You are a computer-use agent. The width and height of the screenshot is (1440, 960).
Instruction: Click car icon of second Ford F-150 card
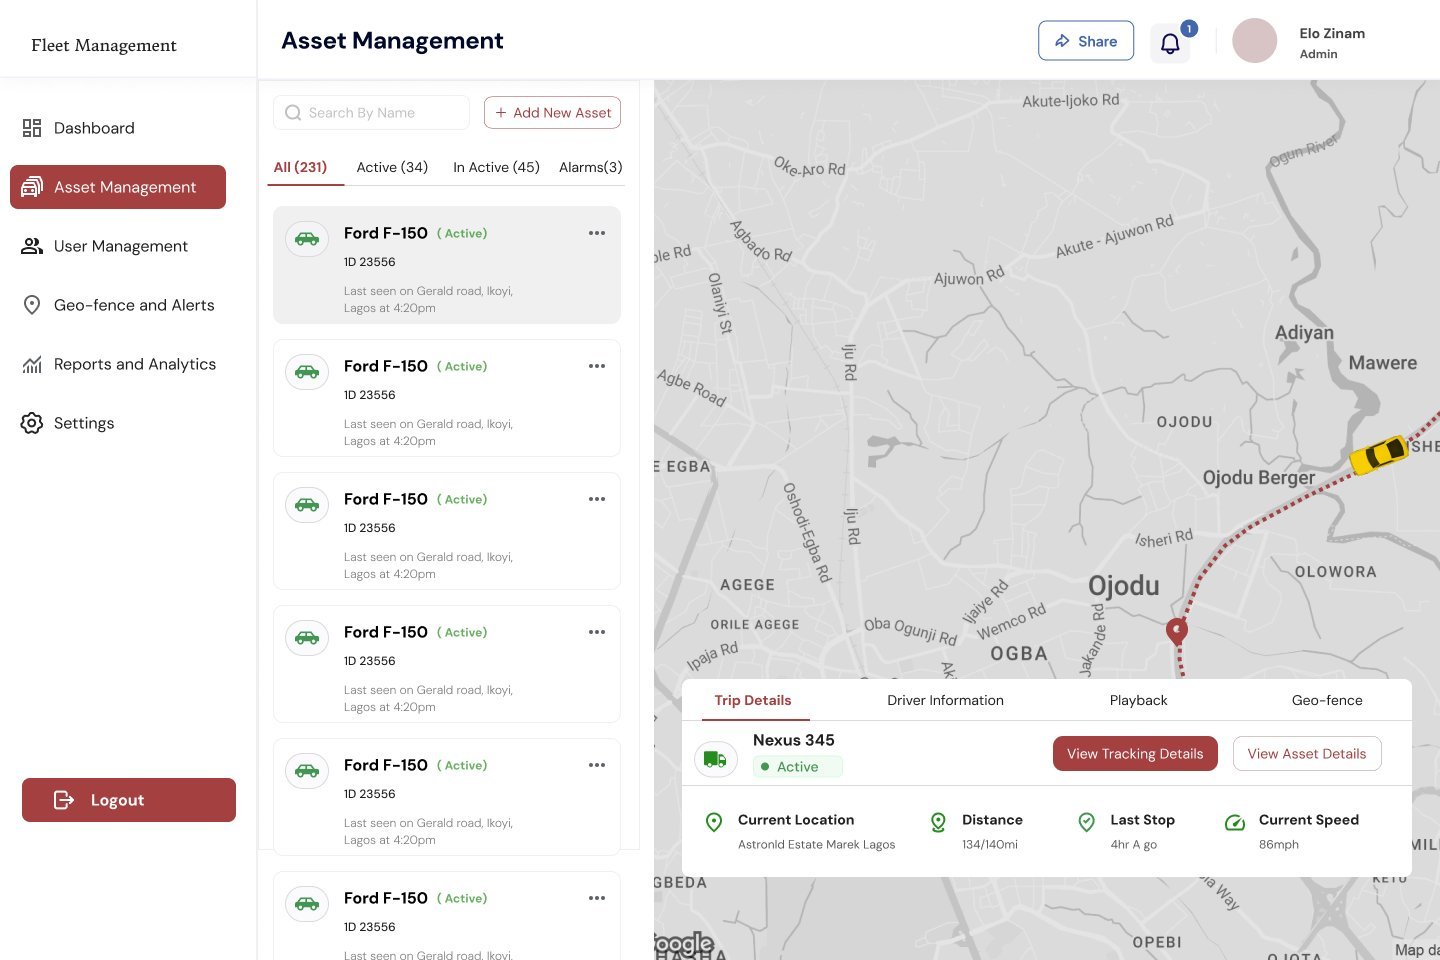307,372
